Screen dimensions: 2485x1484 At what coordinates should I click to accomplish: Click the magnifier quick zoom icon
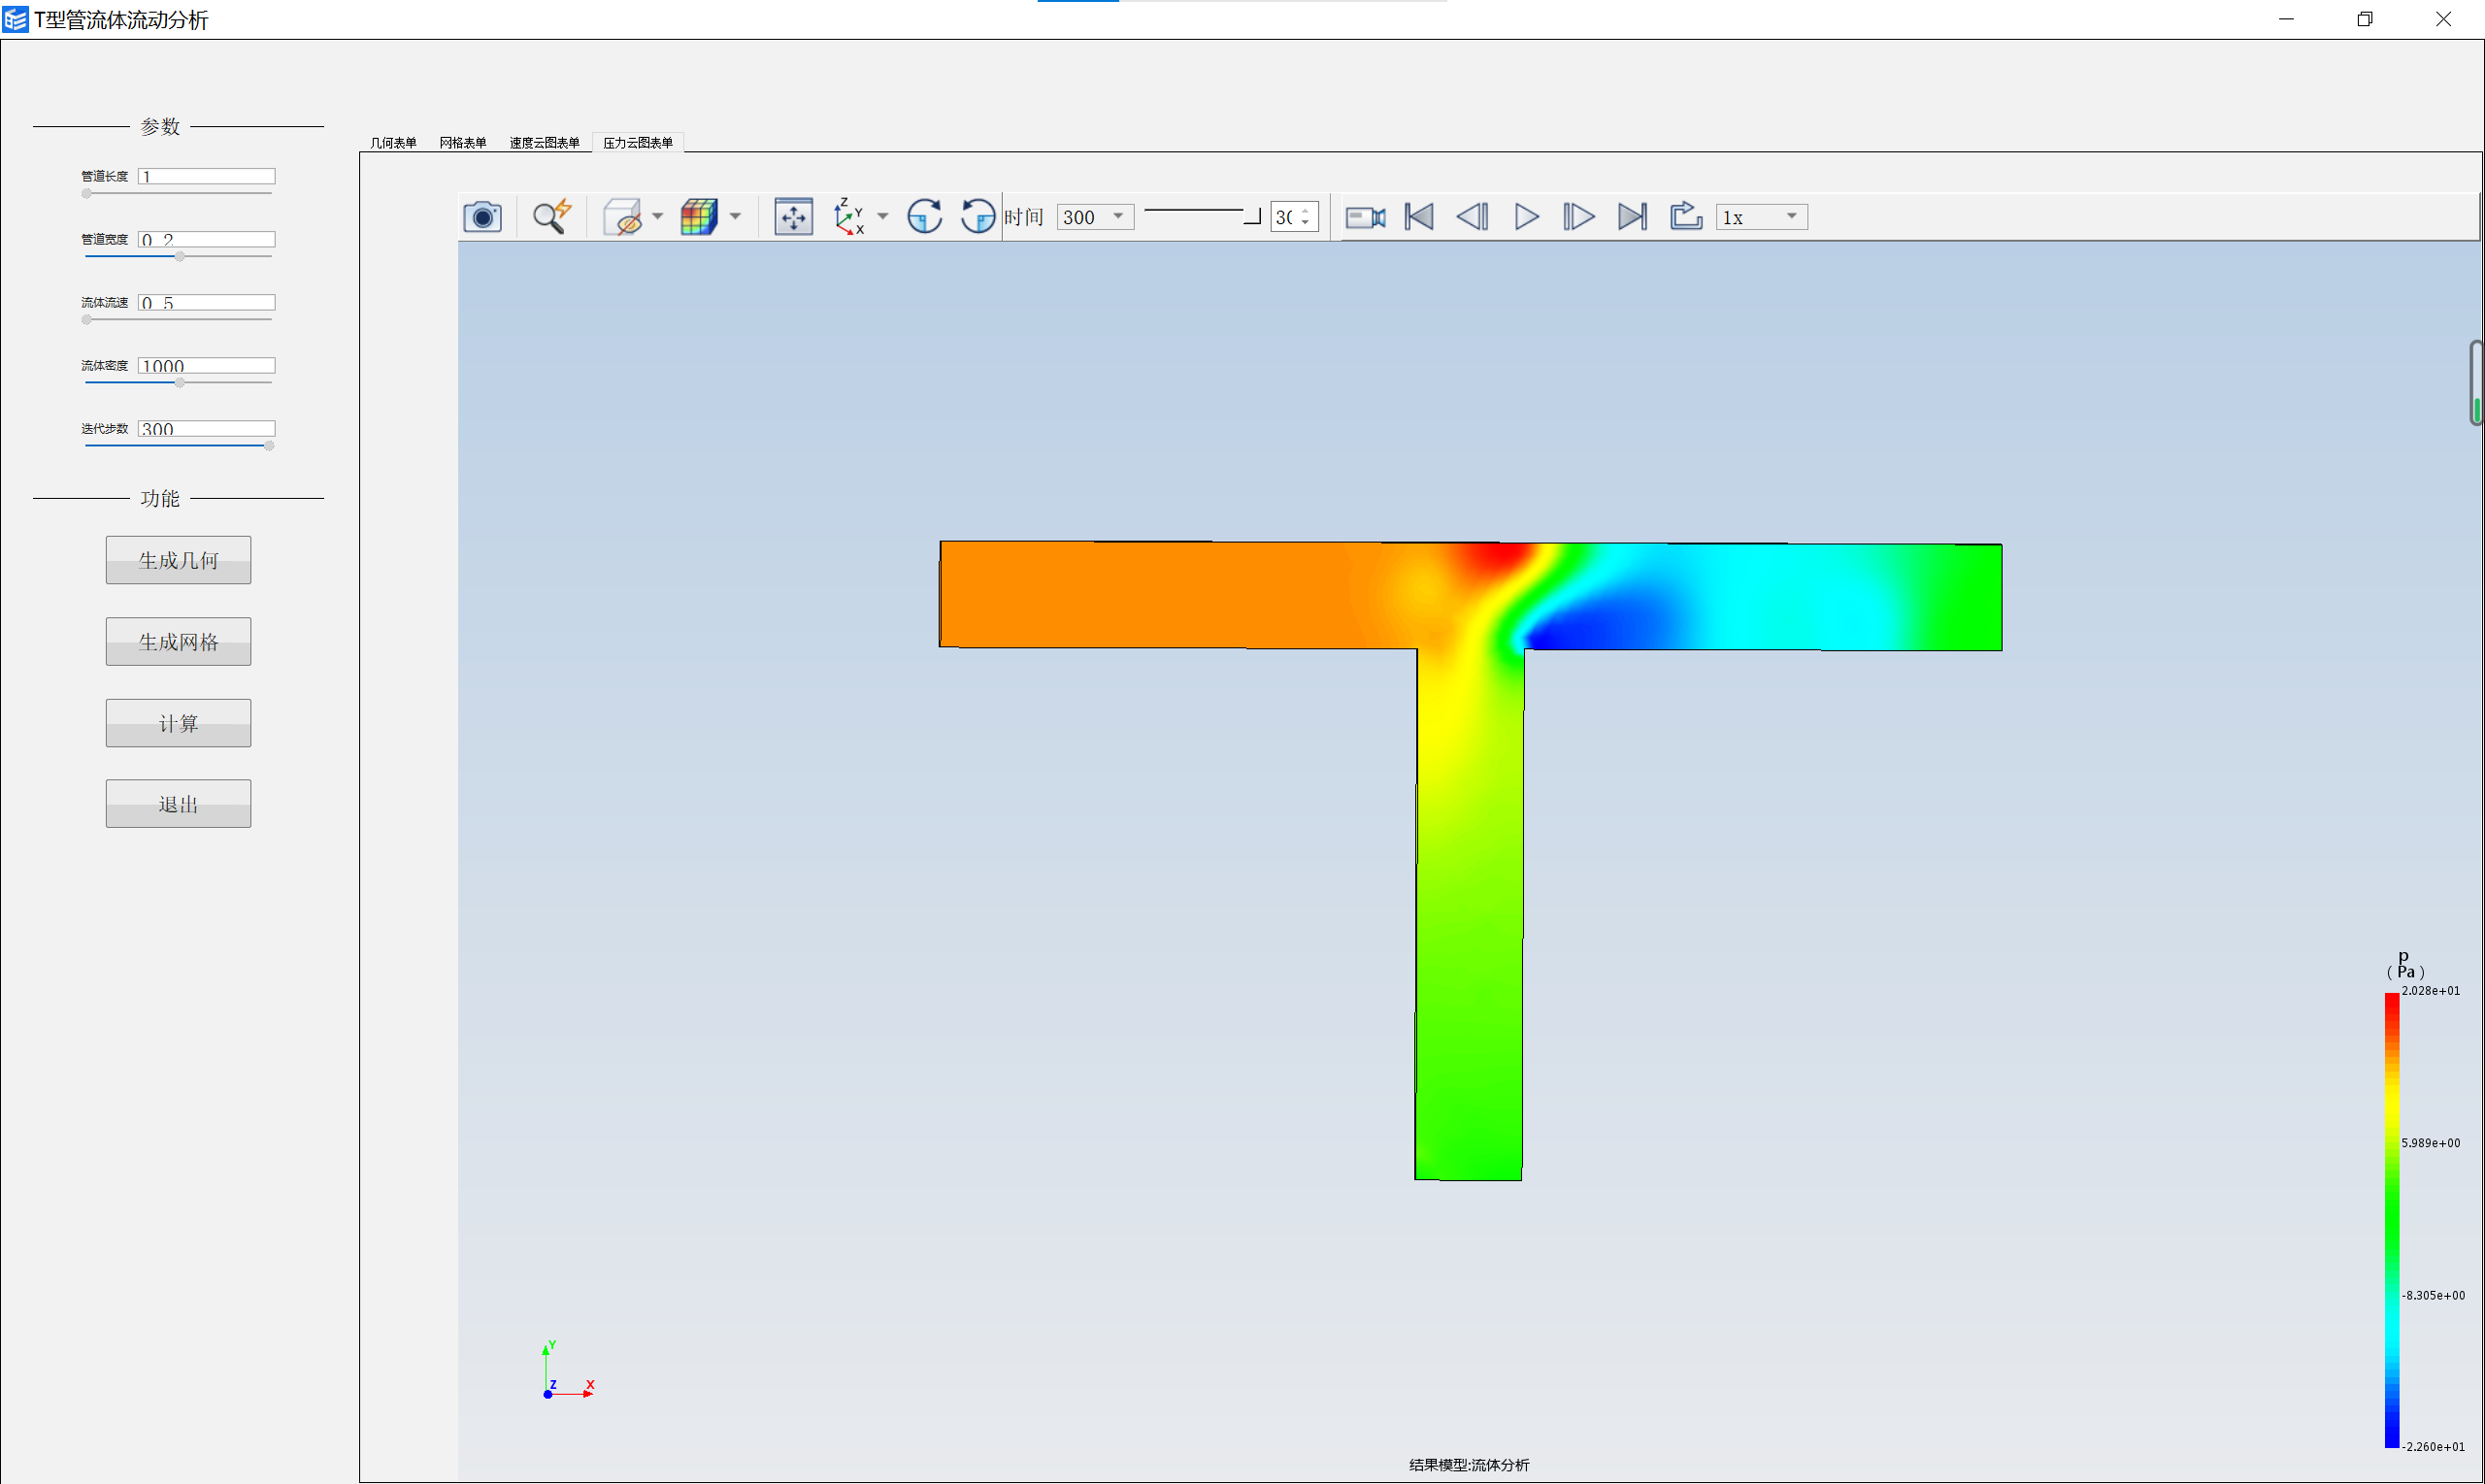[x=551, y=217]
